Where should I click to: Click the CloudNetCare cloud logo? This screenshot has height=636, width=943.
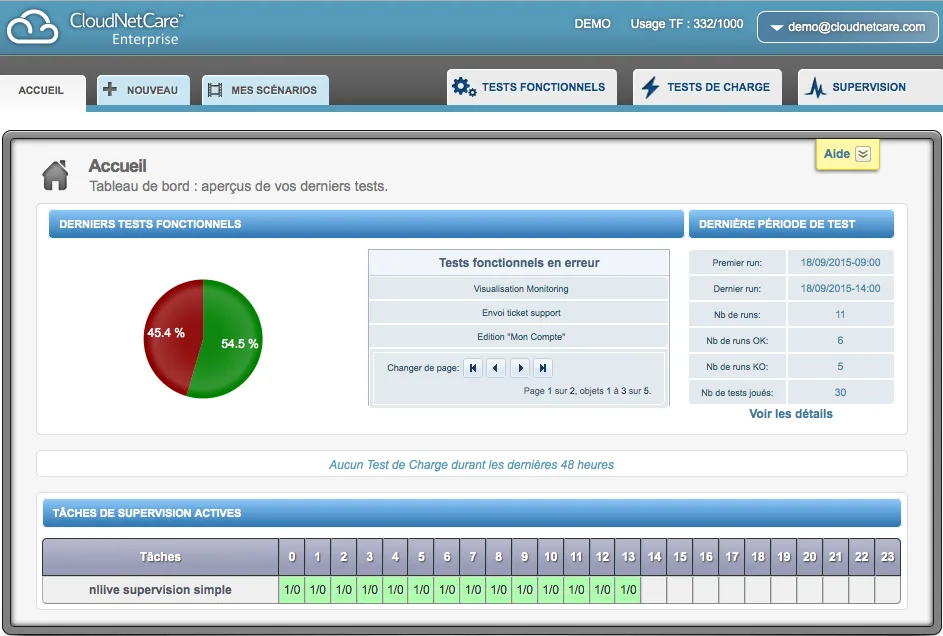coord(32,27)
